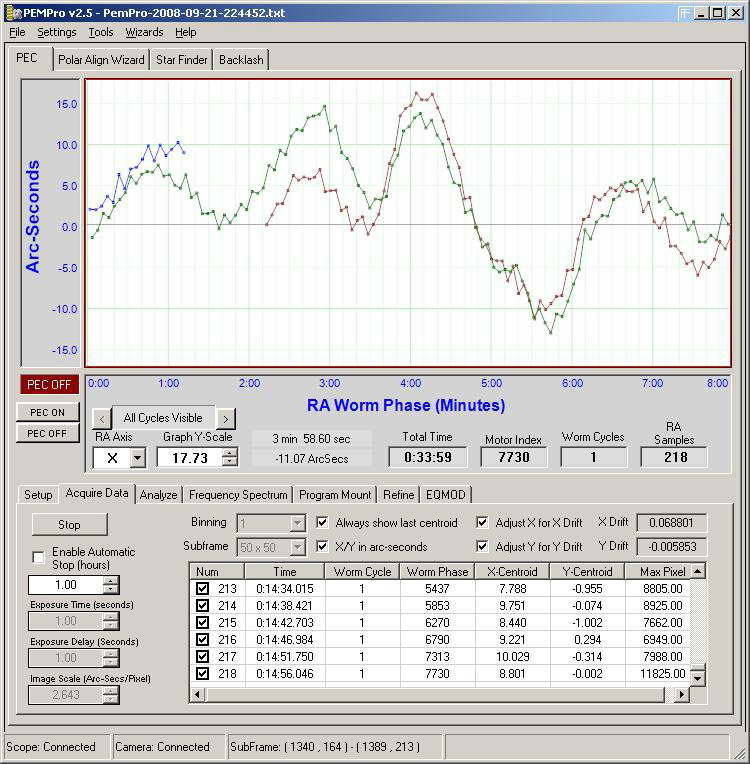Toggle Adjust Y for Y Drift checkbox

click(482, 546)
